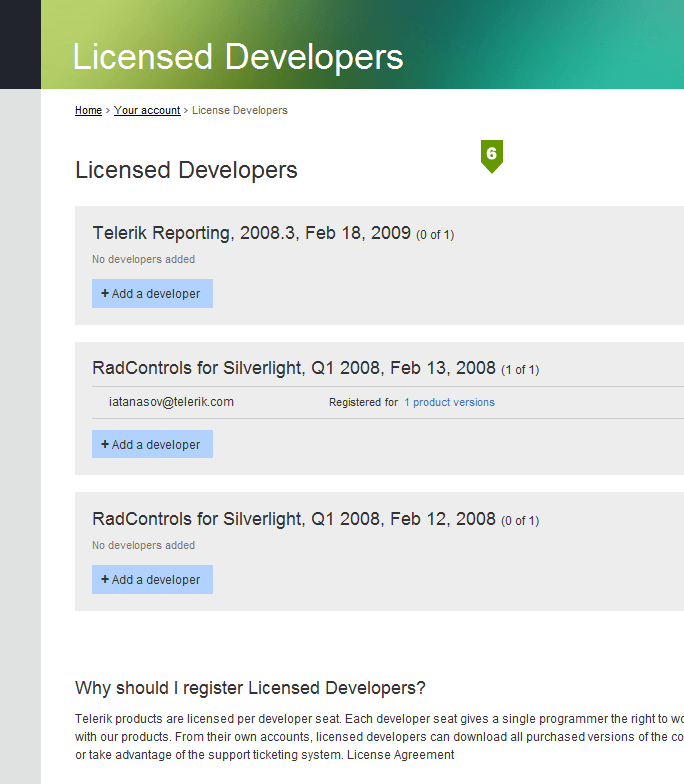Image resolution: width=684 pixels, height=784 pixels.
Task: Open the License Agreement link
Action: pyautogui.click(x=400, y=755)
